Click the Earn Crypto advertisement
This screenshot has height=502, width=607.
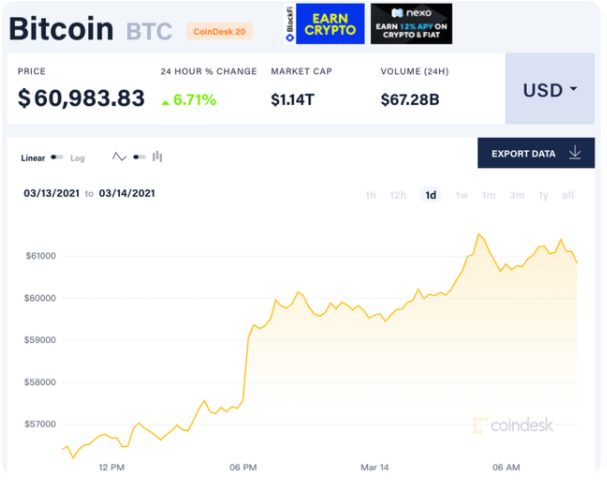pos(330,24)
